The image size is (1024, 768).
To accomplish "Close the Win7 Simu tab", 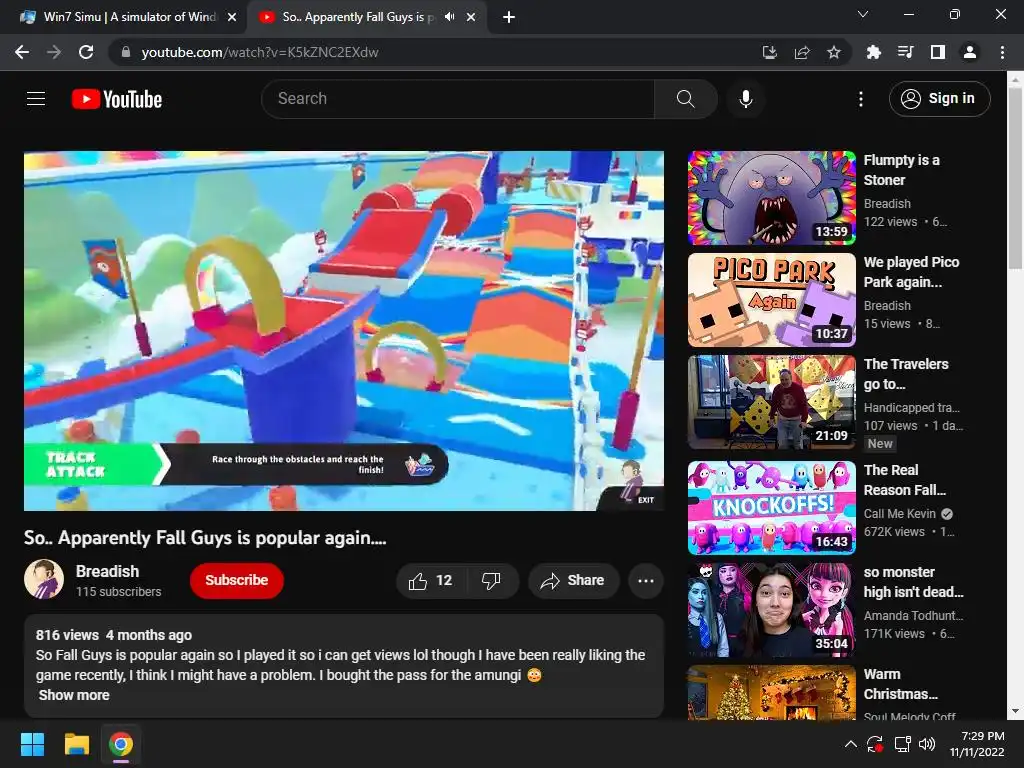I will pyautogui.click(x=232, y=18).
